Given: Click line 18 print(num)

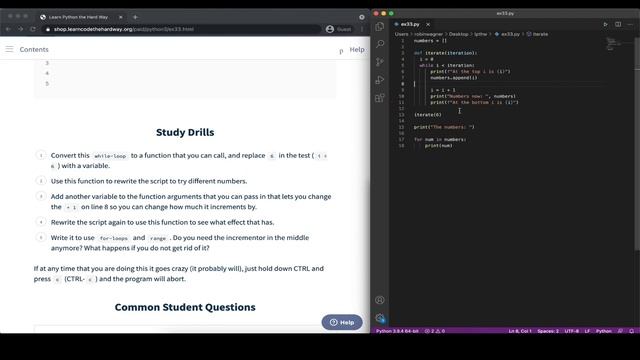Looking at the screenshot, I should pyautogui.click(x=438, y=146).
